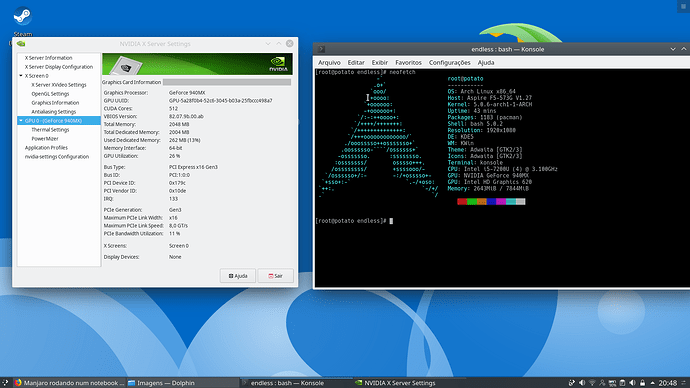This screenshot has height=388, width=690.
Task: Click the Konsole terminal prompt icon in title bar
Action: point(321,49)
